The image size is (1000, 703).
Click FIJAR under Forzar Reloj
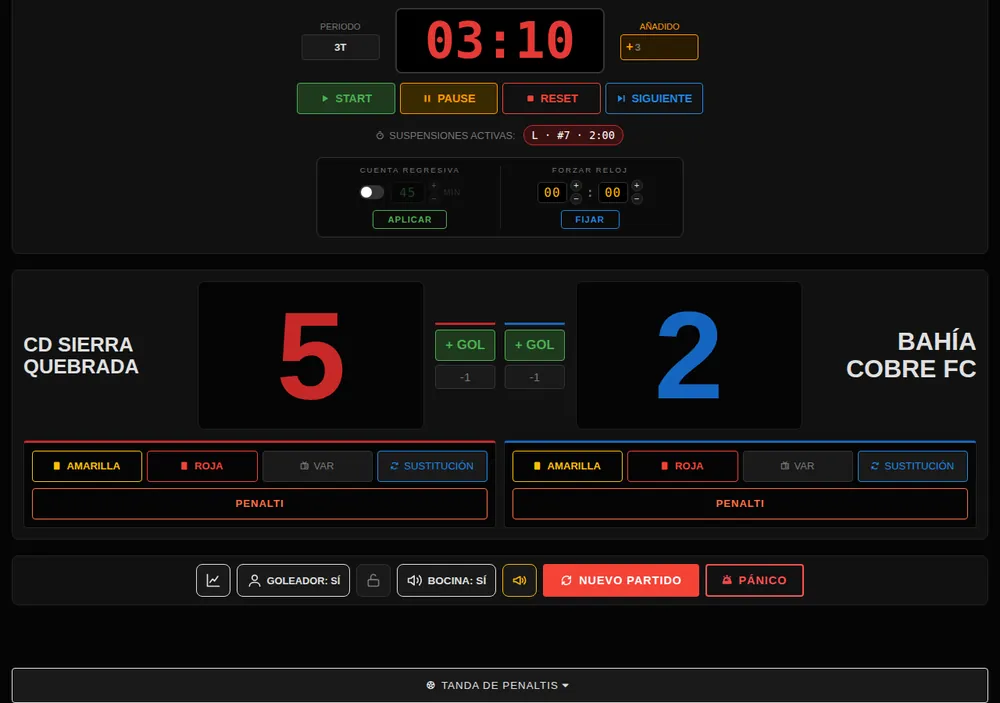pyautogui.click(x=590, y=219)
